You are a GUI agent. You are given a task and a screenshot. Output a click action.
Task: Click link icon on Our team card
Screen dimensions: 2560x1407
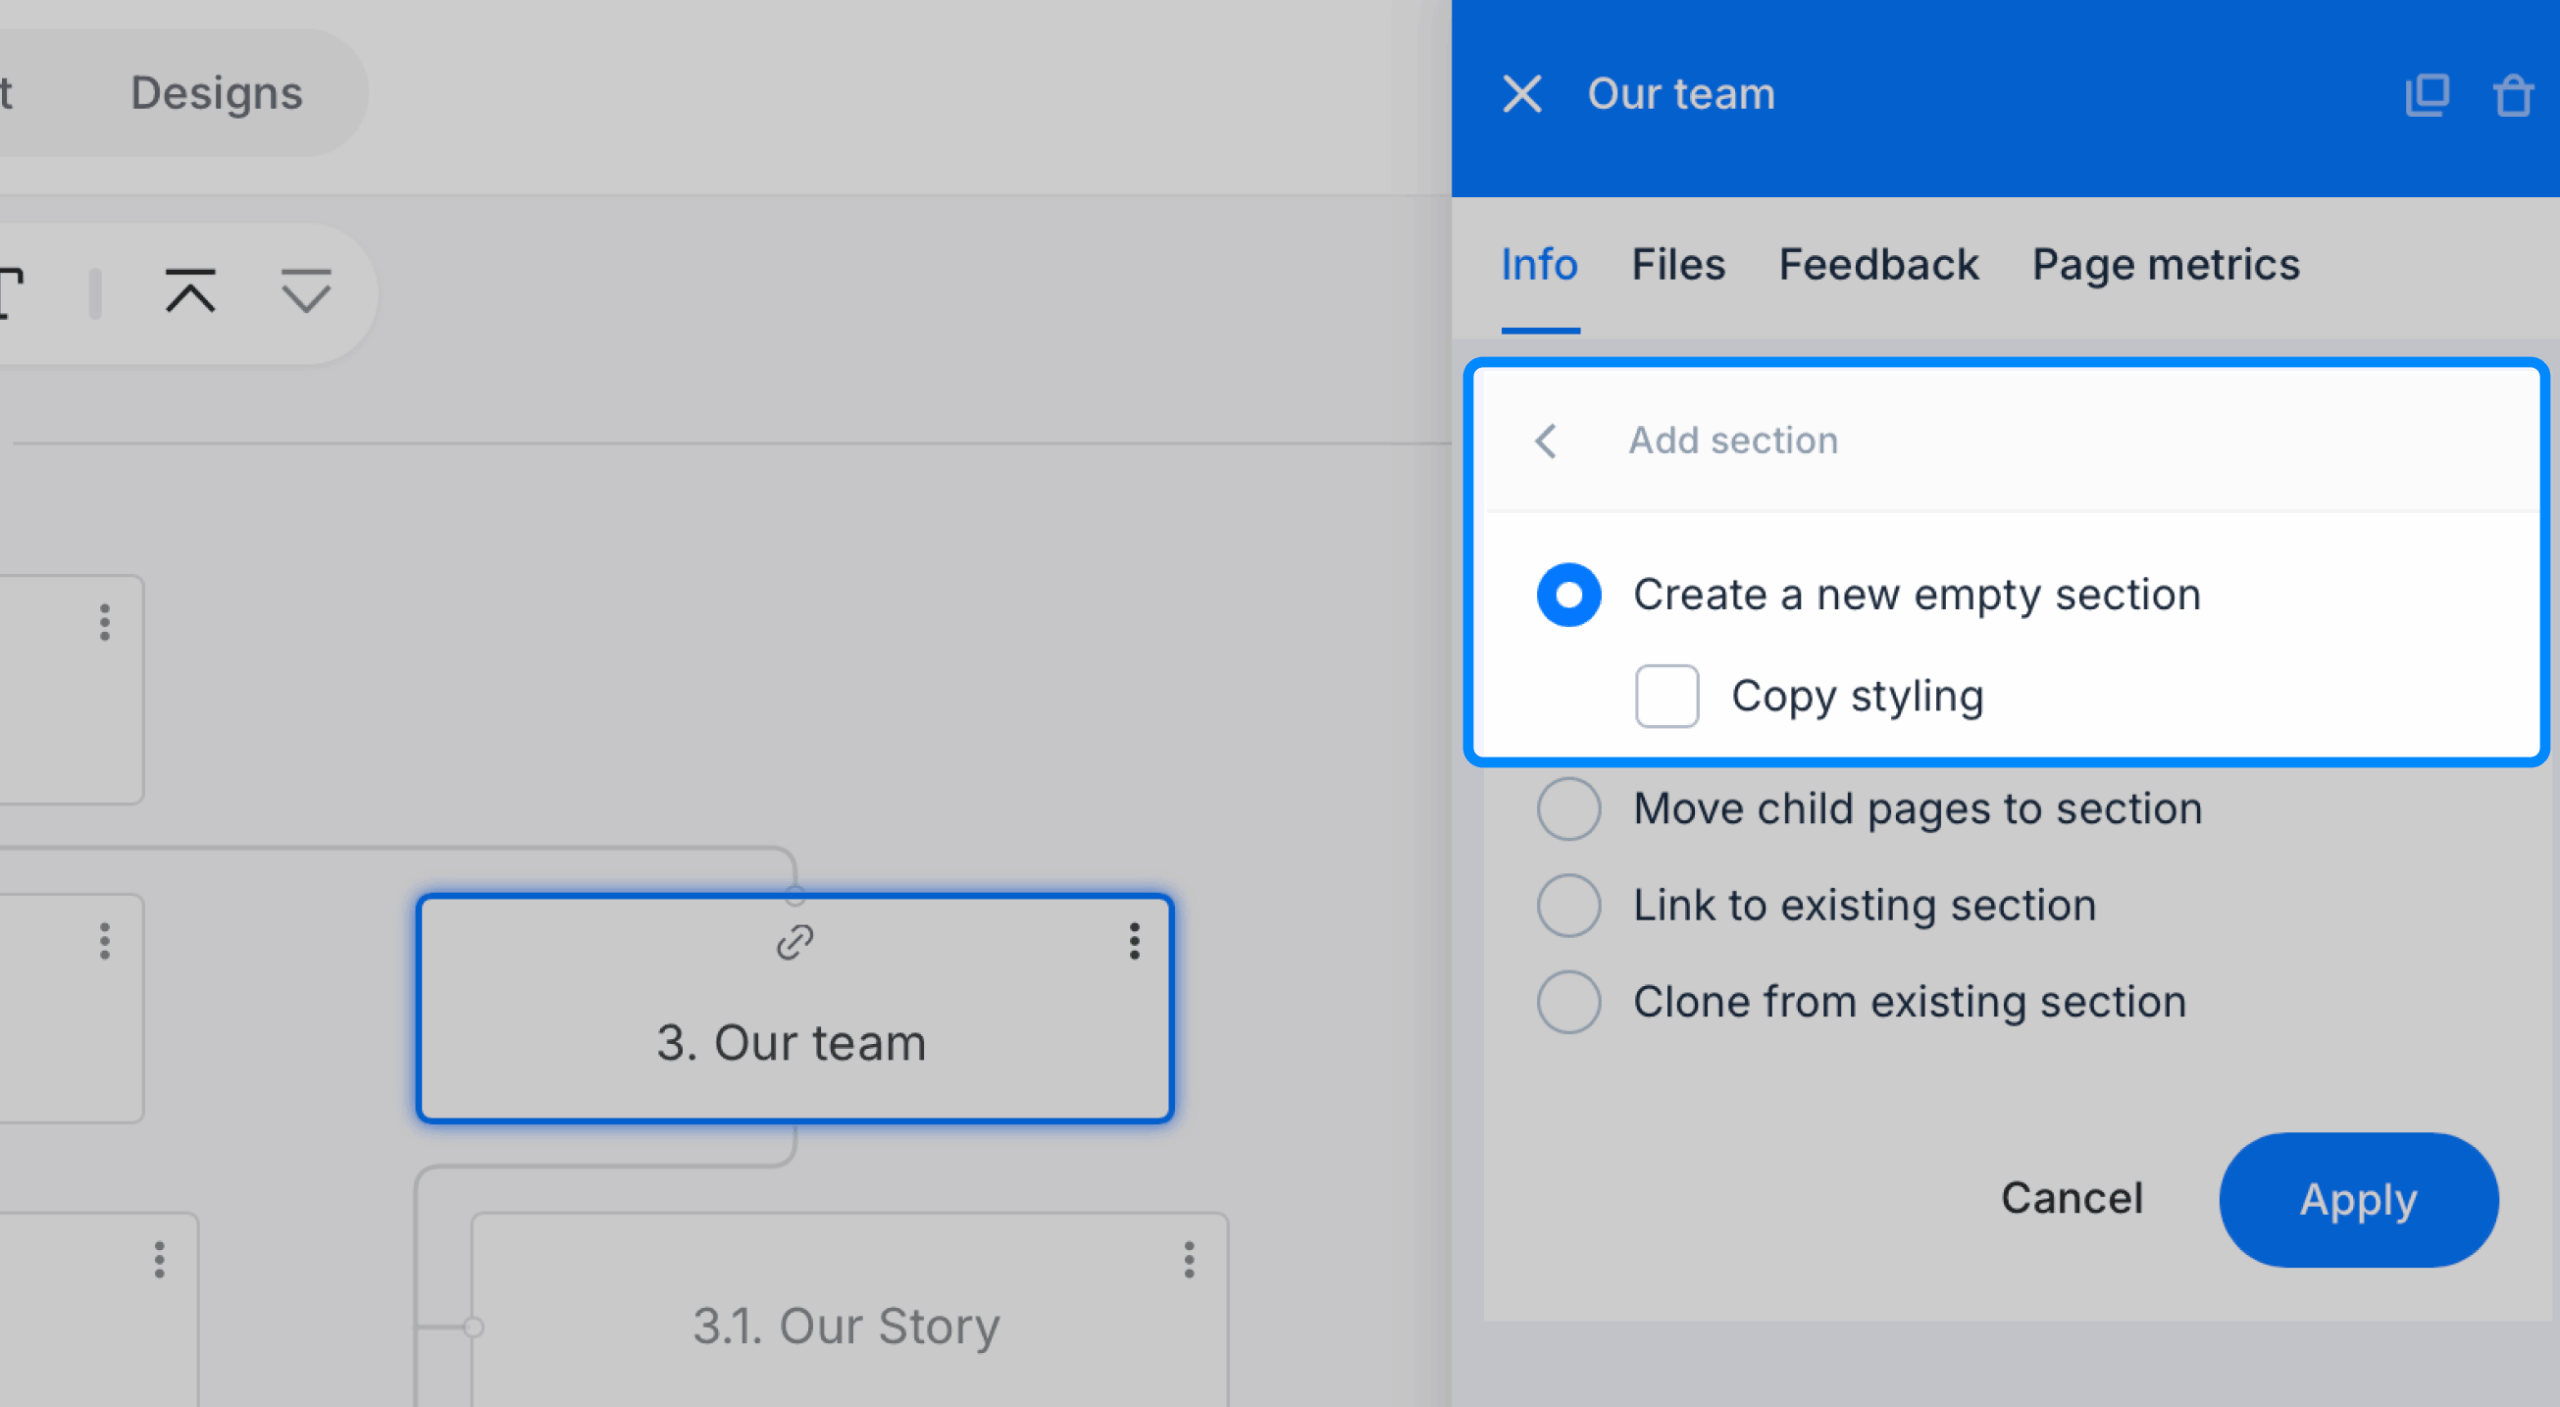(x=795, y=942)
